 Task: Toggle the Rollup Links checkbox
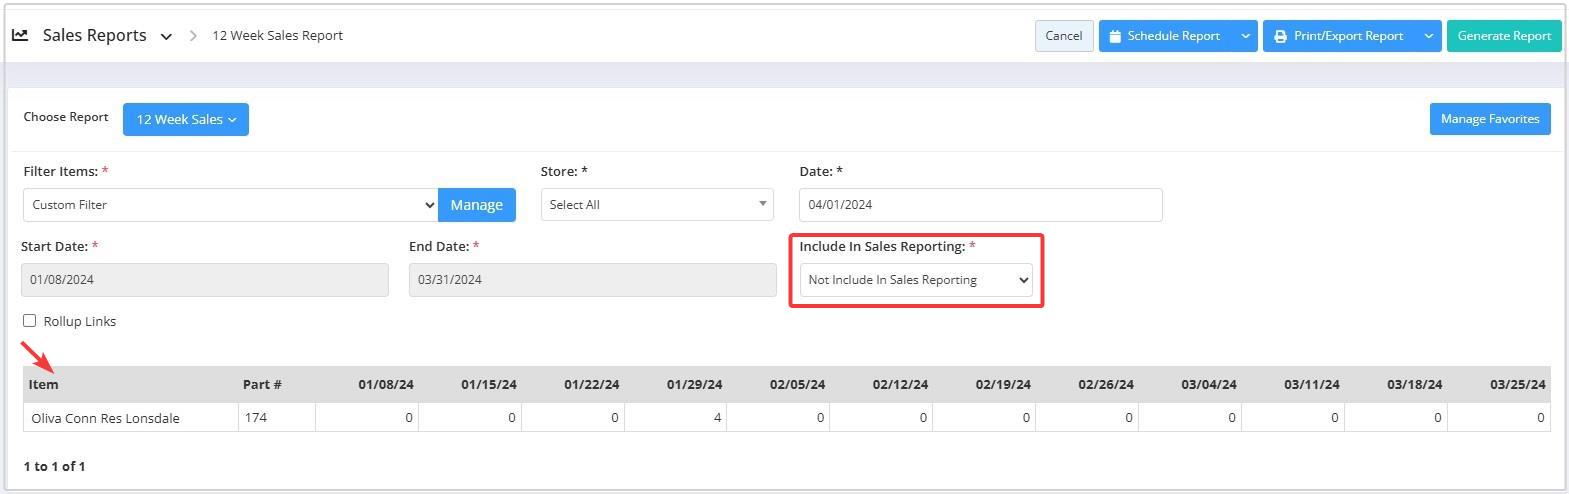30,321
